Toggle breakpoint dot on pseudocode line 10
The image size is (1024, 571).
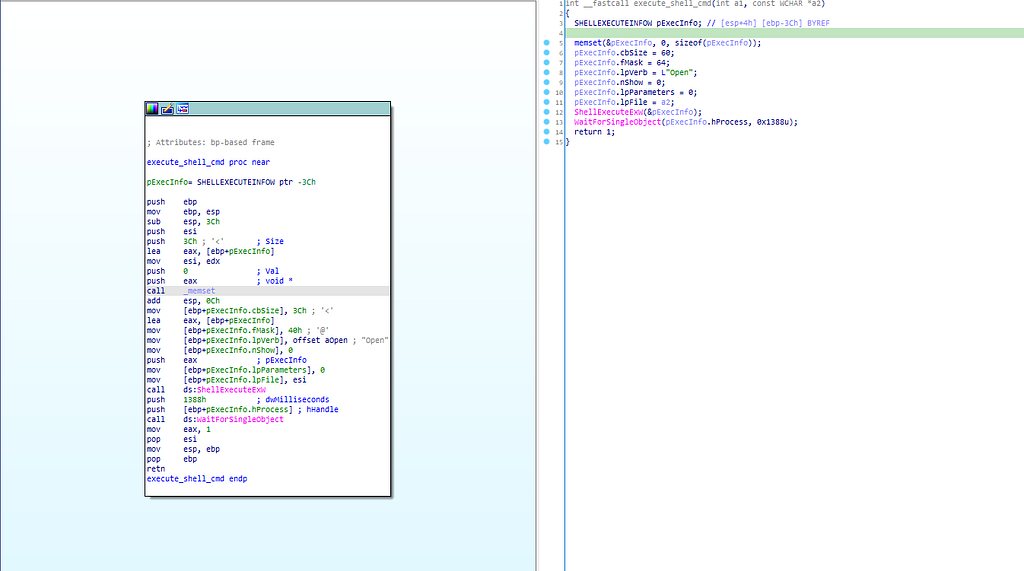point(547,92)
